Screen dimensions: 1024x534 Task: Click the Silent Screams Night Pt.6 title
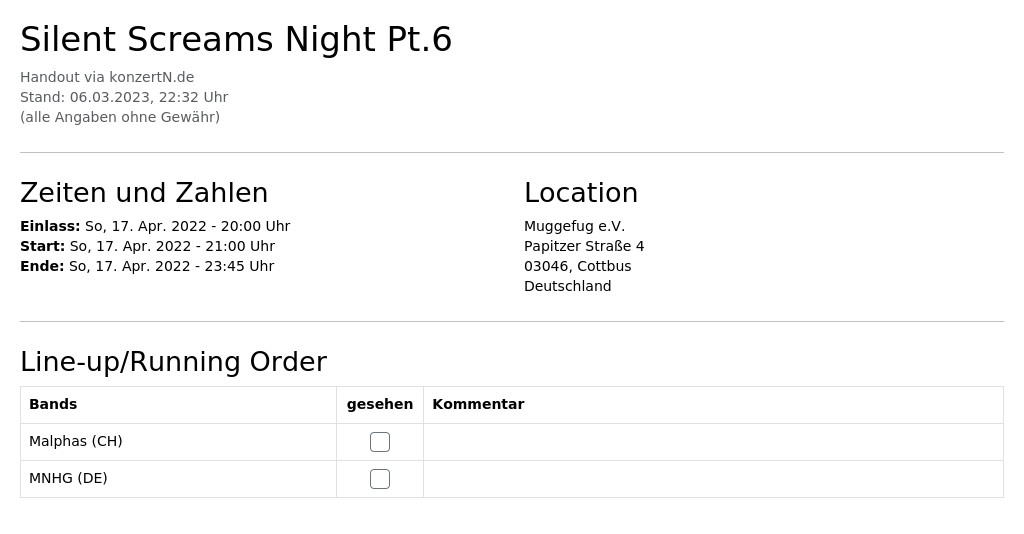(236, 39)
